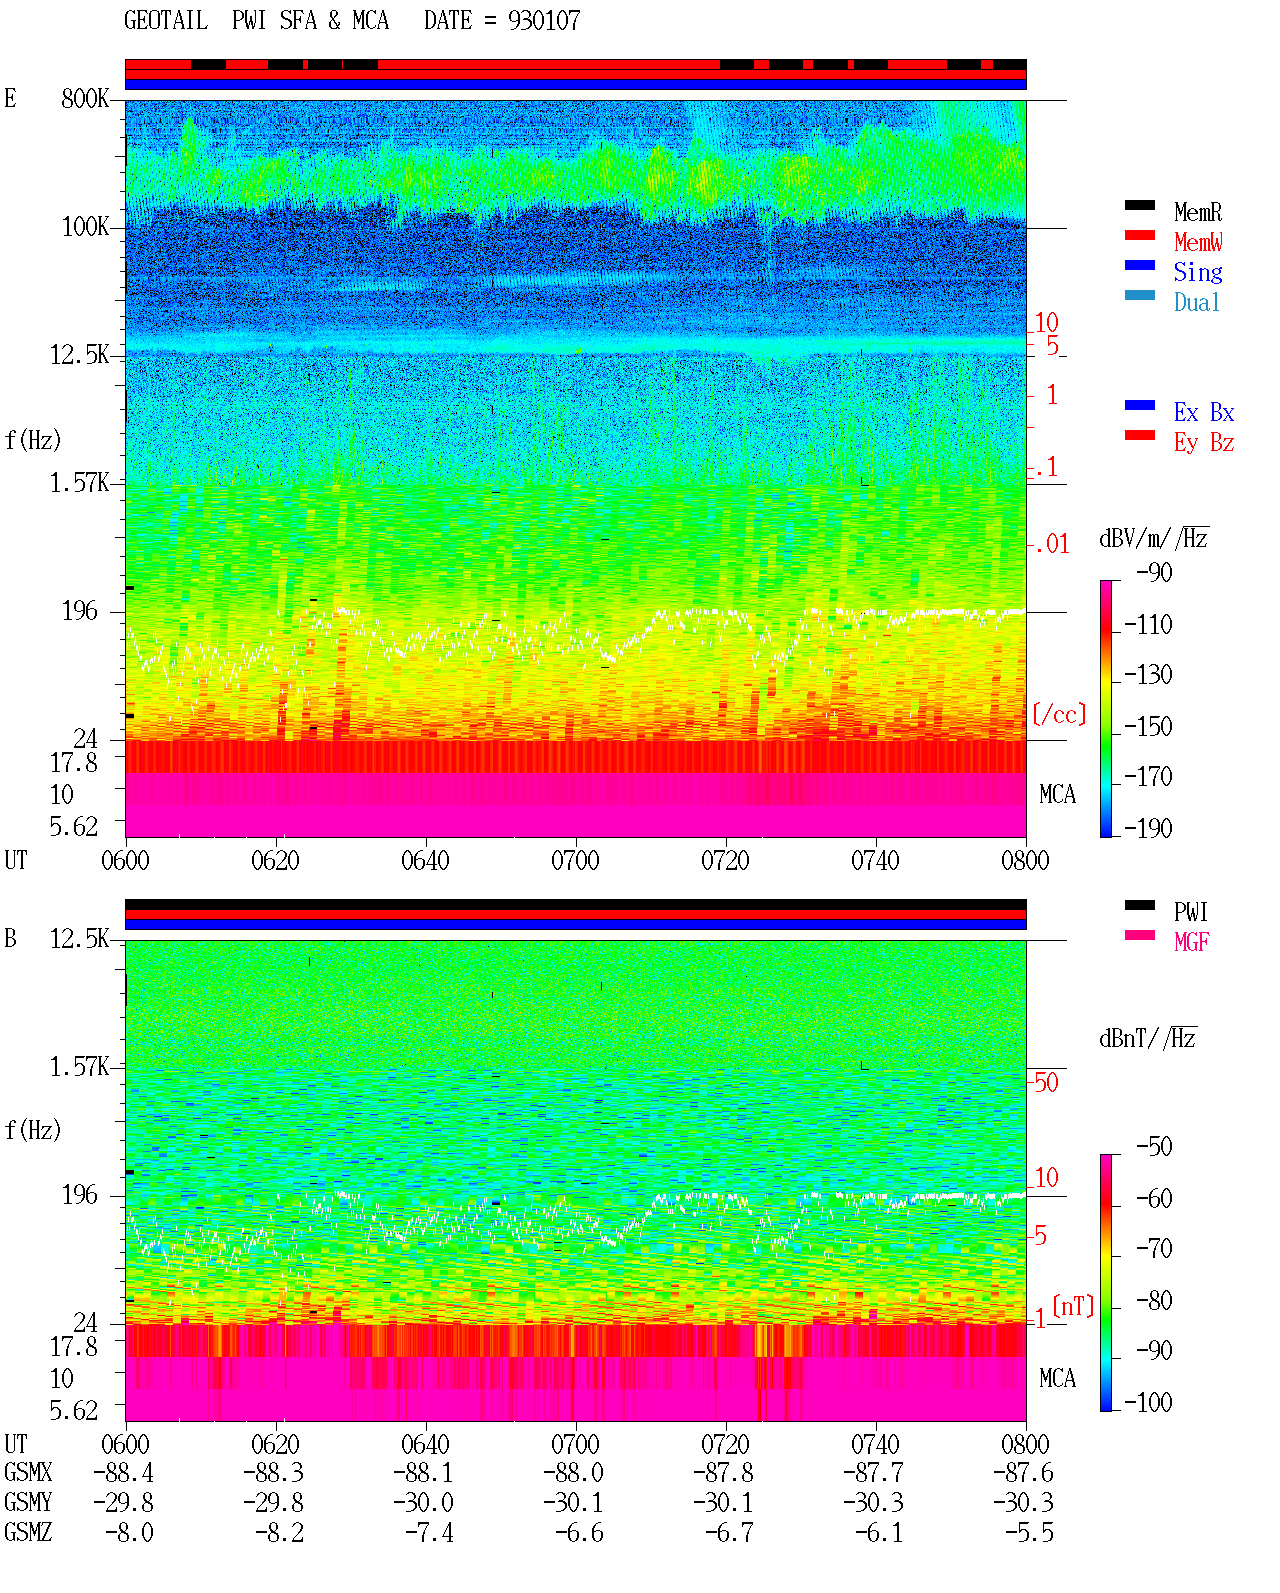Click the red "[nT]" unit label
The width and height of the screenshot is (1280, 1593).
(1074, 1306)
